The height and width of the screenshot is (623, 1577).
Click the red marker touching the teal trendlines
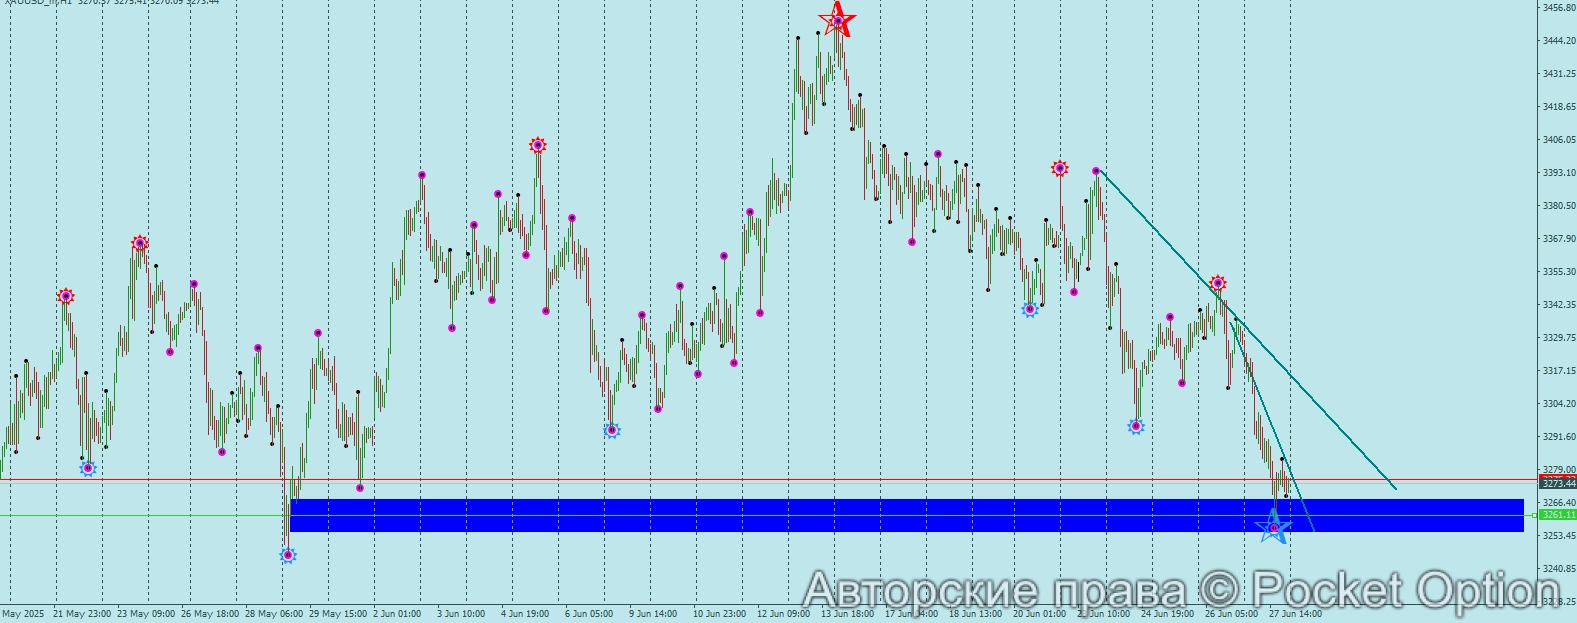coord(1217,283)
